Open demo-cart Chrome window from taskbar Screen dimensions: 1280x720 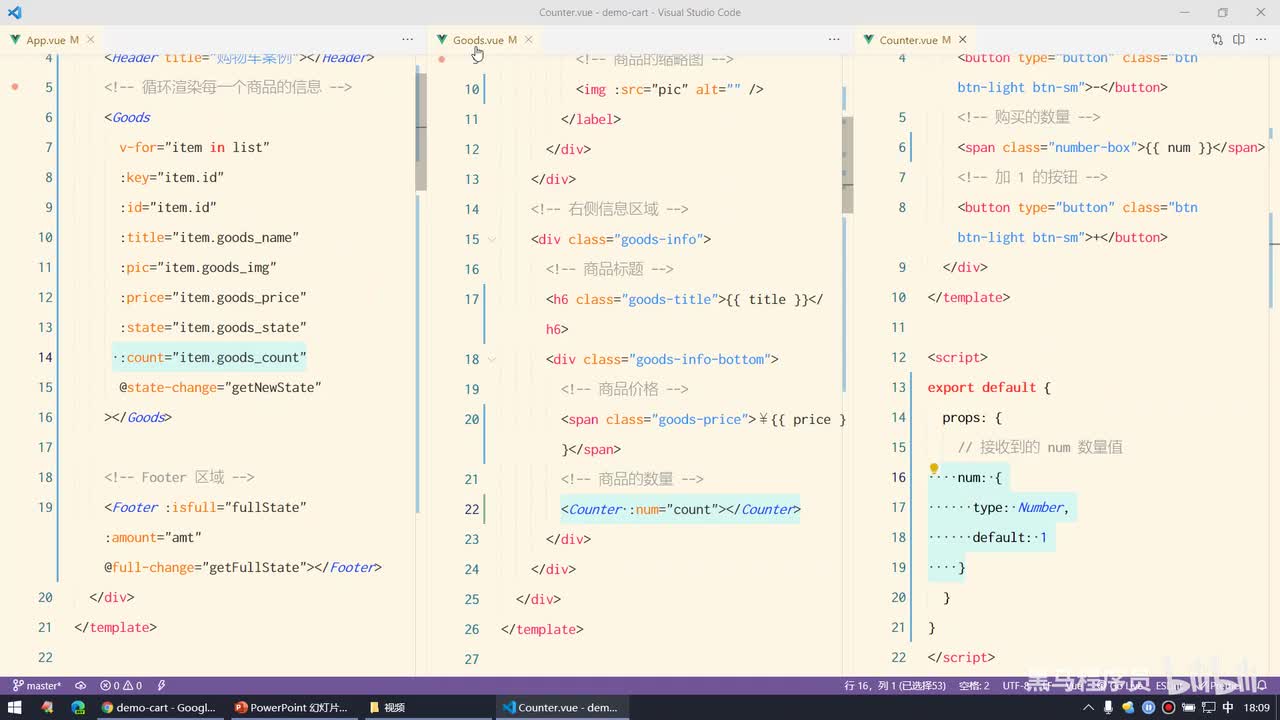(x=158, y=707)
